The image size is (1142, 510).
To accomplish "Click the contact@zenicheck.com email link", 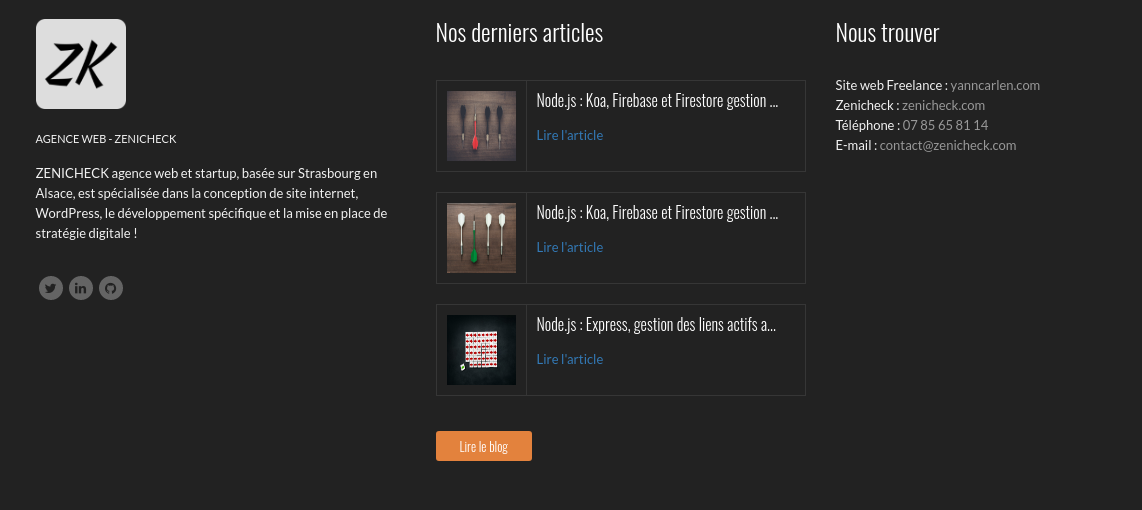I will (x=948, y=145).
